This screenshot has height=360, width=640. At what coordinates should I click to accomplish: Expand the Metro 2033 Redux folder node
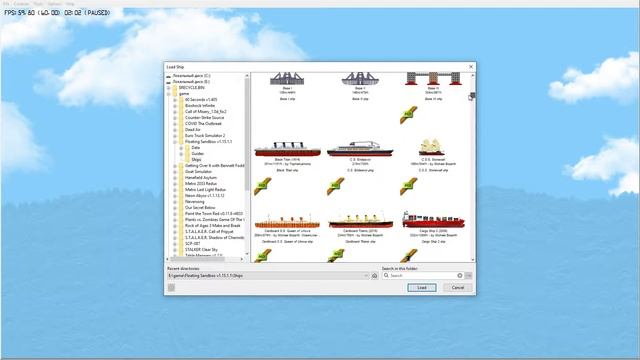pyautogui.click(x=175, y=184)
